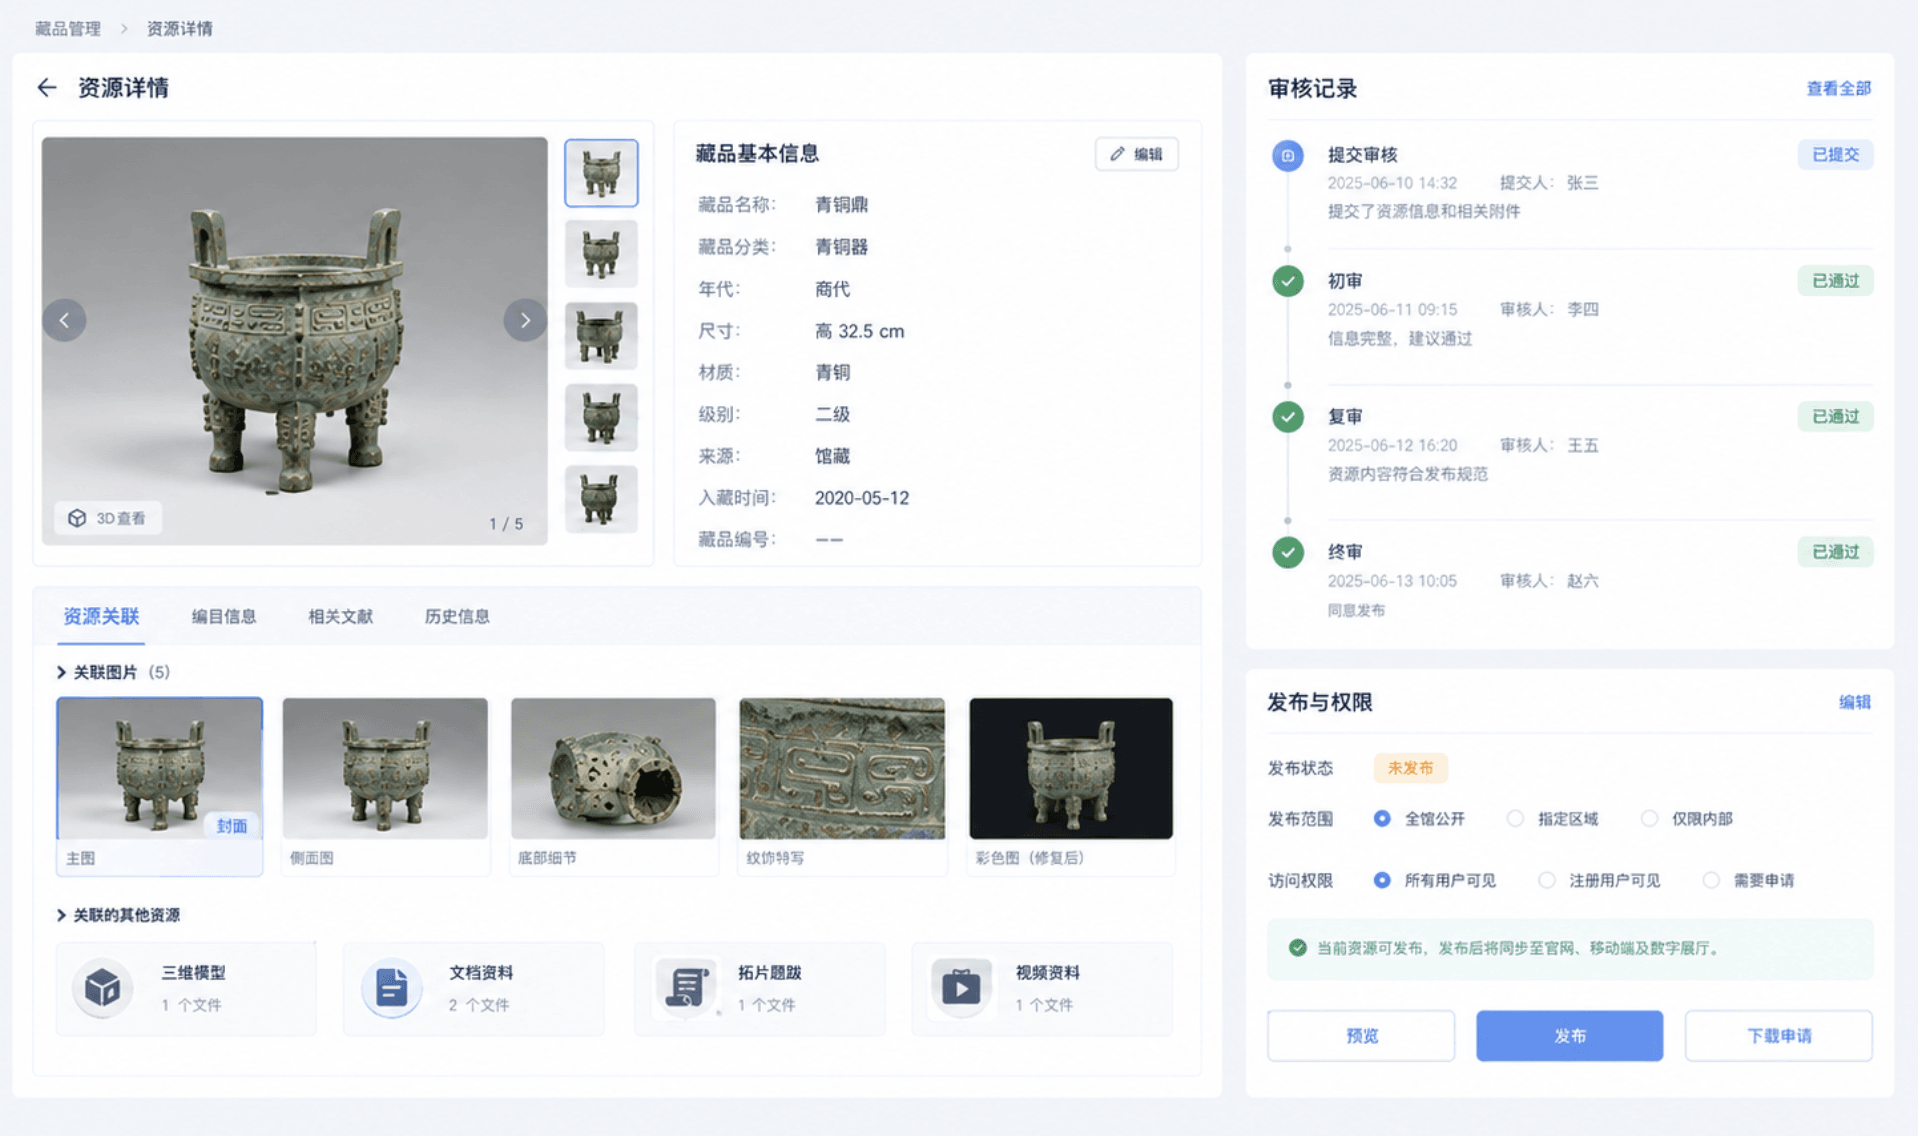Click the breadcrumb chevron after 藏品管理
1918x1136 pixels.
point(124,29)
